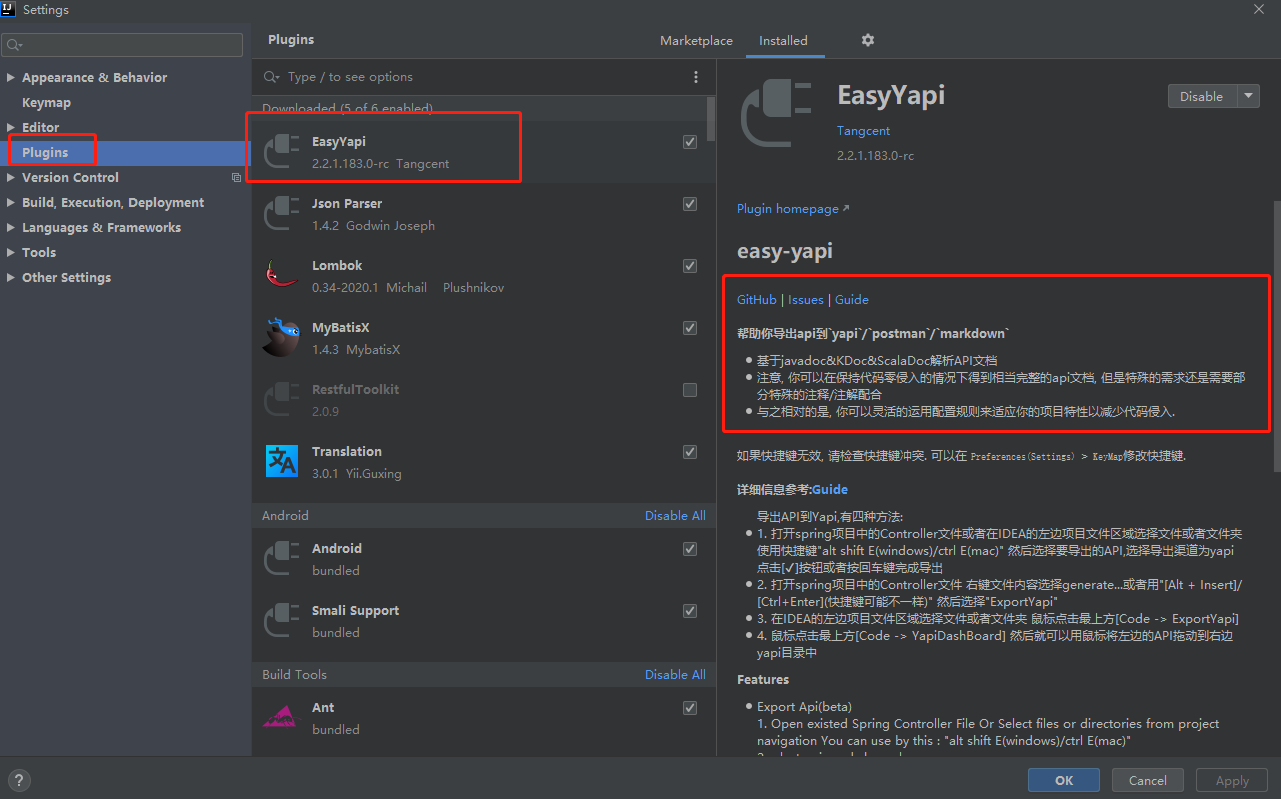
Task: Expand Build, Execution, Deployment node
Action: click(x=11, y=203)
